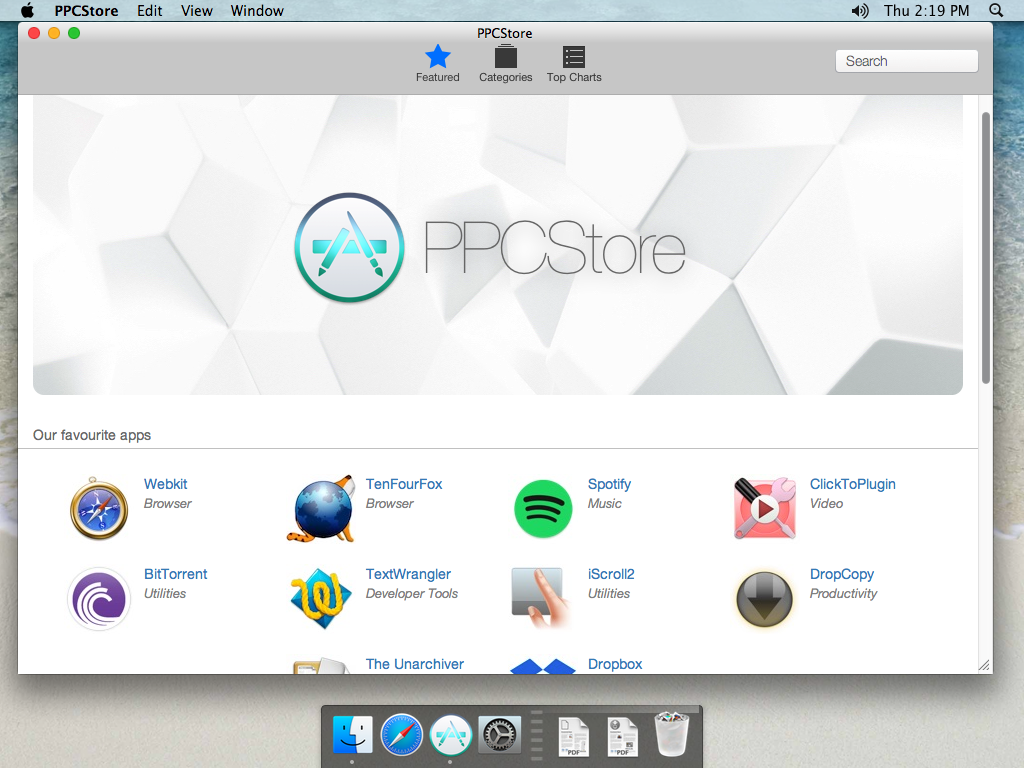Launch Safari from the Dock

(x=402, y=735)
